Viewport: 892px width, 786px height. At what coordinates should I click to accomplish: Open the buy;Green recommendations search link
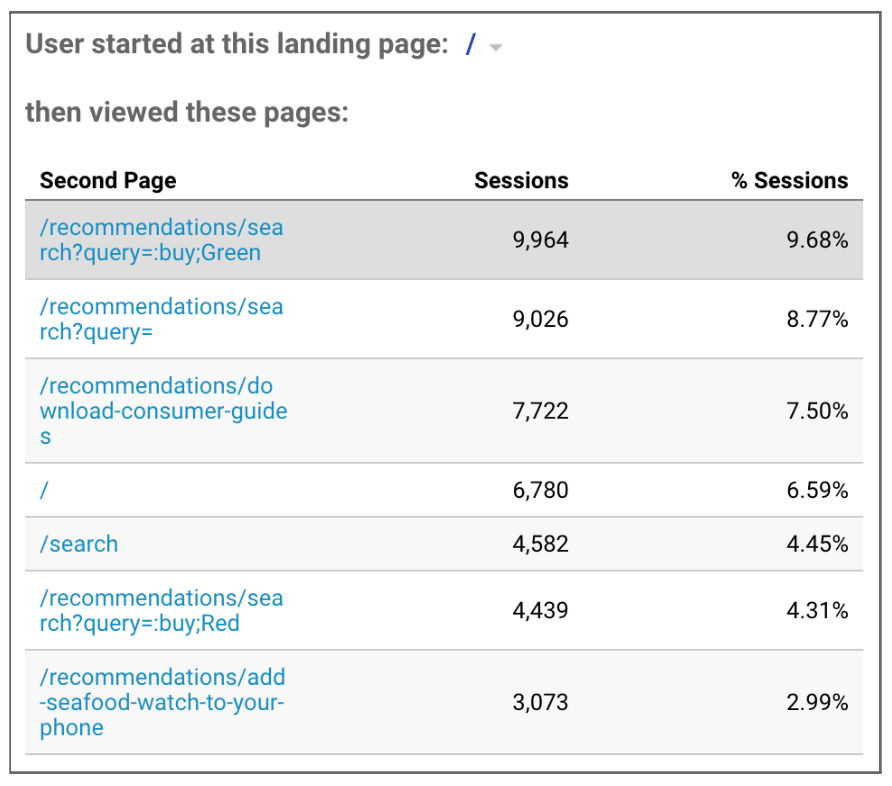click(x=161, y=240)
